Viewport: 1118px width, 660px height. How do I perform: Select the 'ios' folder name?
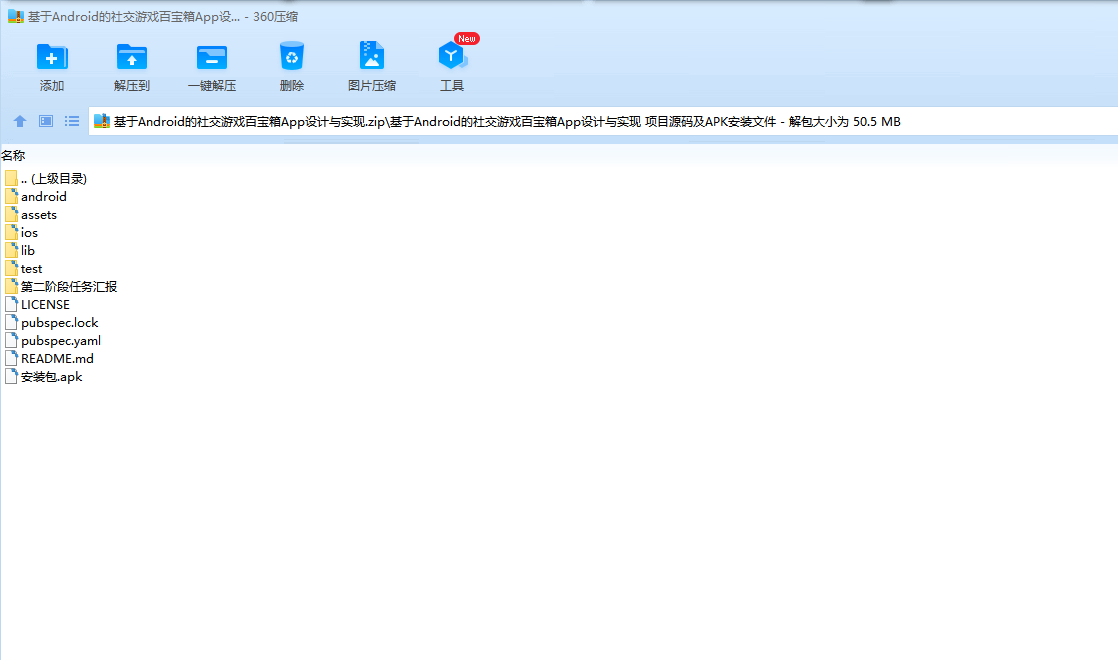point(29,232)
